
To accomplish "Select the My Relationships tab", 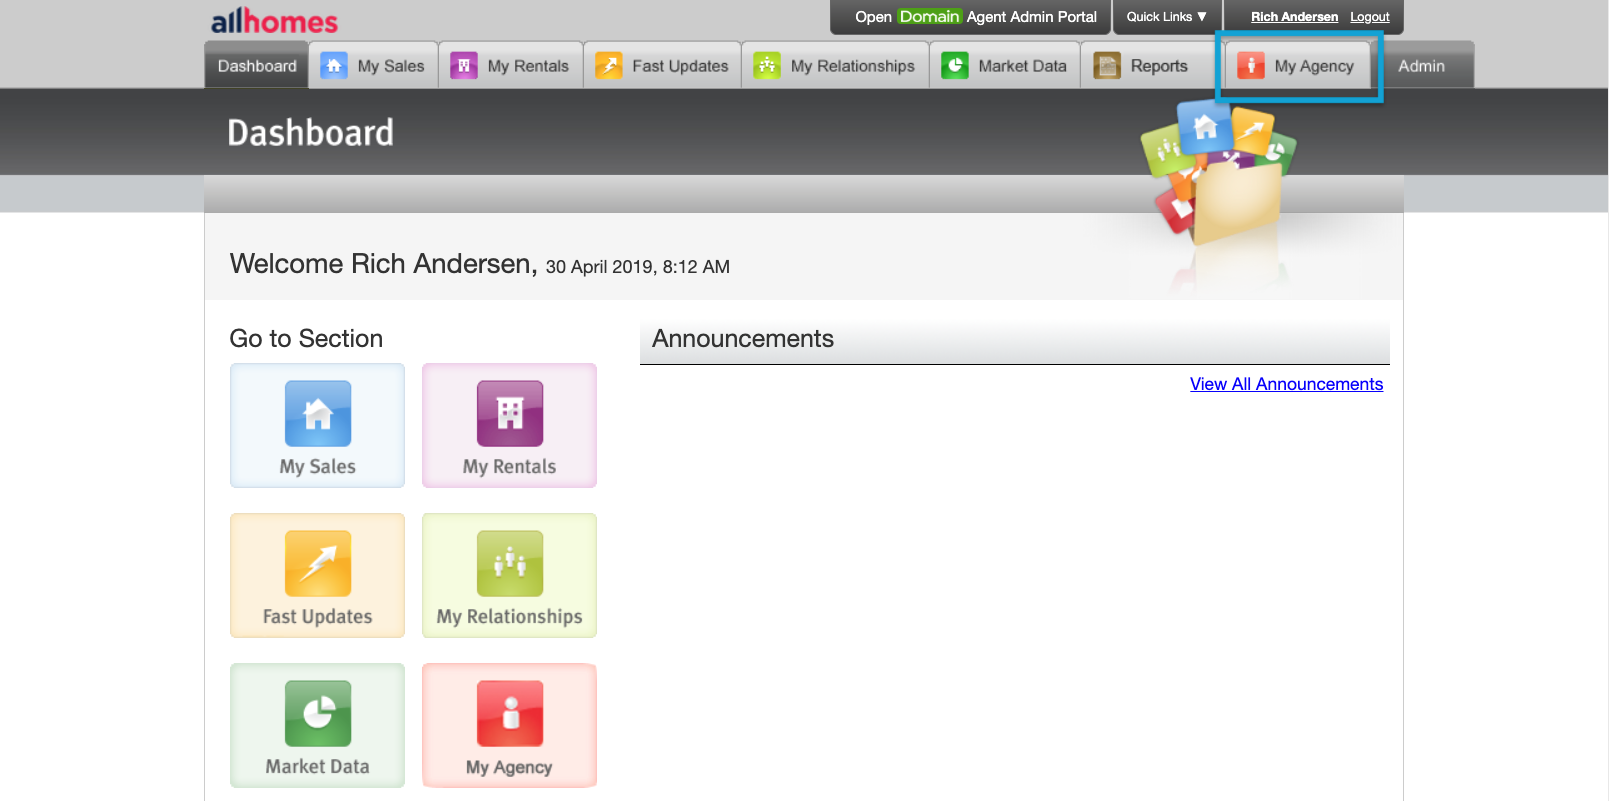I will (x=835, y=66).
